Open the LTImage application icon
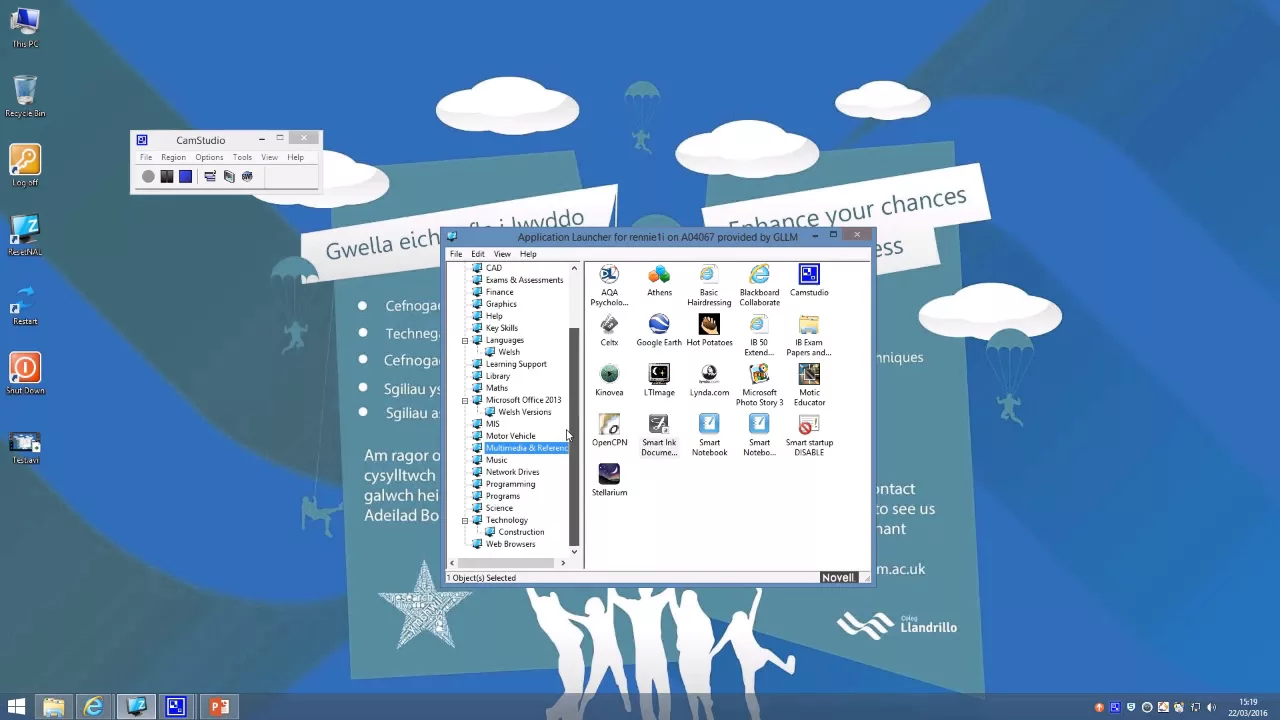The width and height of the screenshot is (1280, 720). [x=659, y=381]
